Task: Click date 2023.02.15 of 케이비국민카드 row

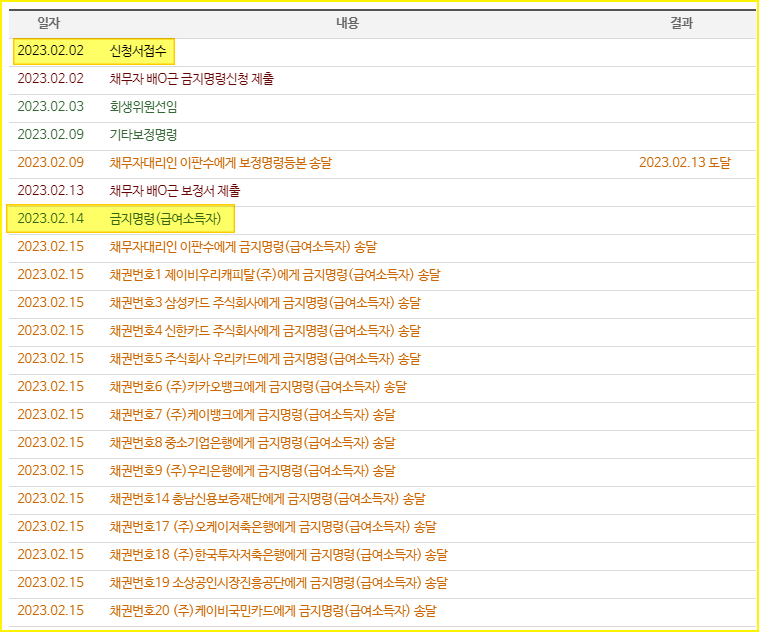Action: [51, 611]
